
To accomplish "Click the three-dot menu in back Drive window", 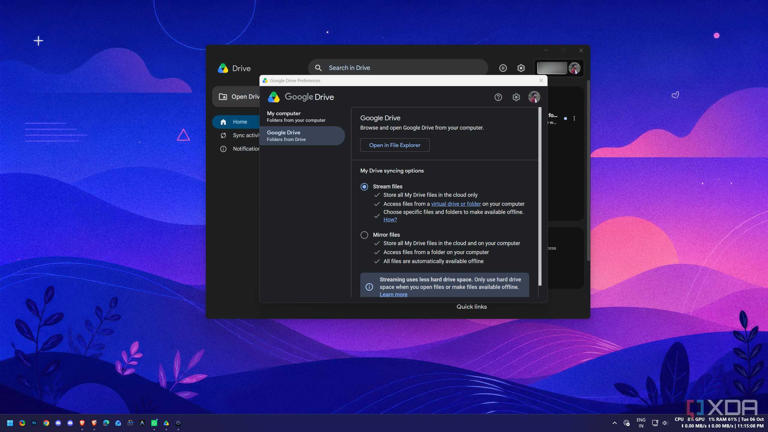I will (574, 119).
